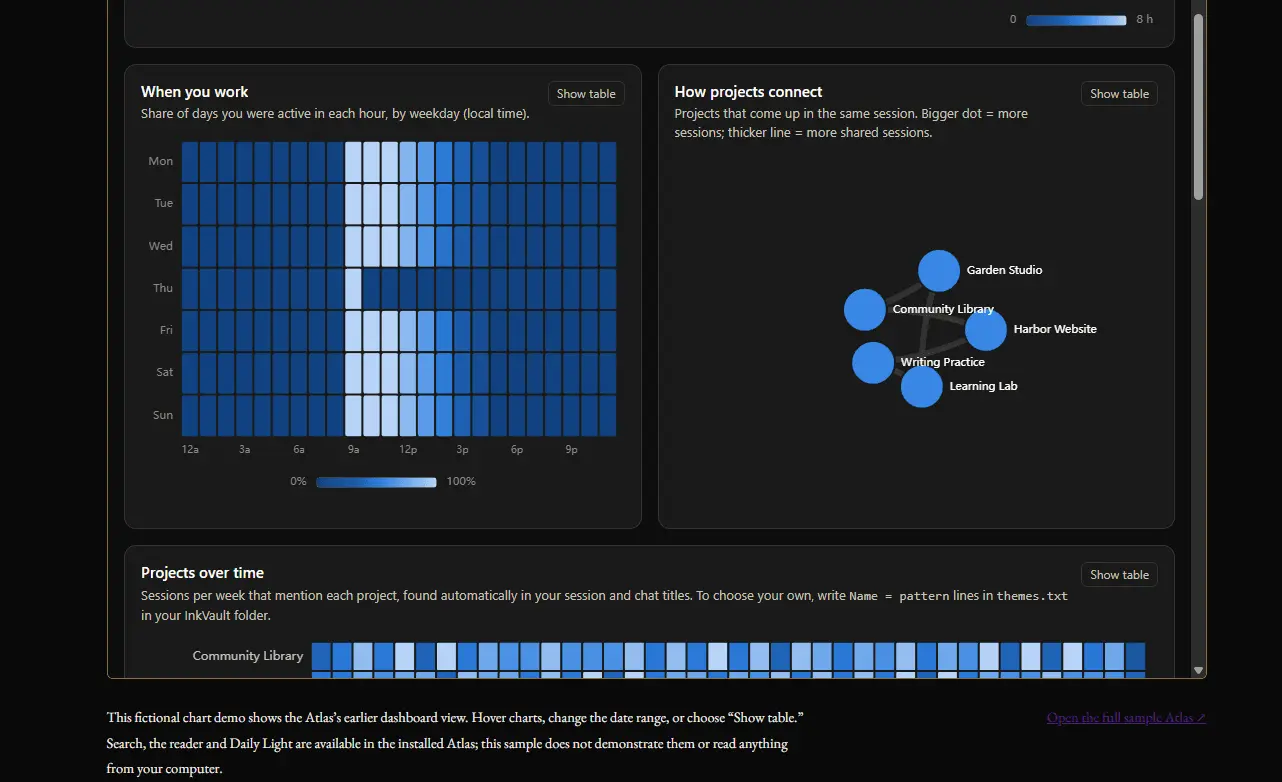Click the Sat row label in heatmap
Screen dimensions: 1282x782
point(164,372)
